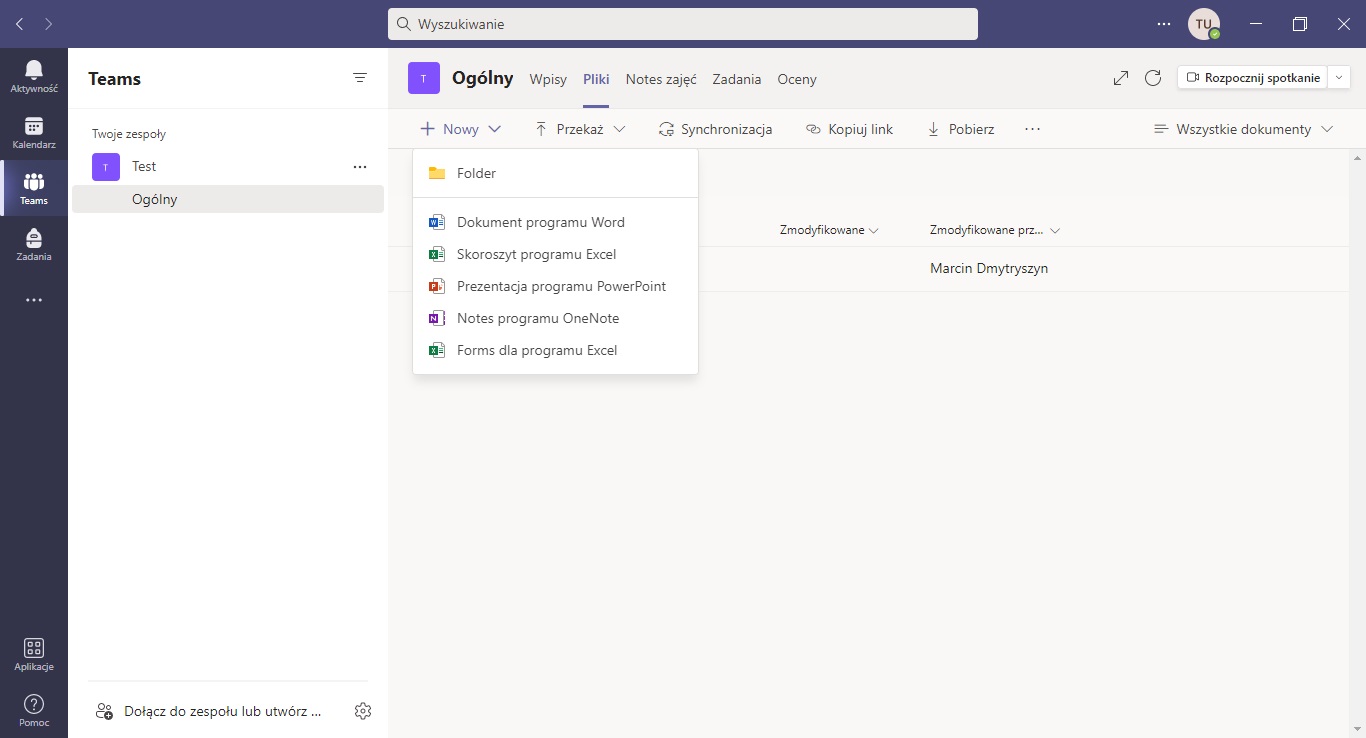The image size is (1366, 738).
Task: Expand the Wszystkie dokumenty view dropdown
Action: tap(1243, 129)
